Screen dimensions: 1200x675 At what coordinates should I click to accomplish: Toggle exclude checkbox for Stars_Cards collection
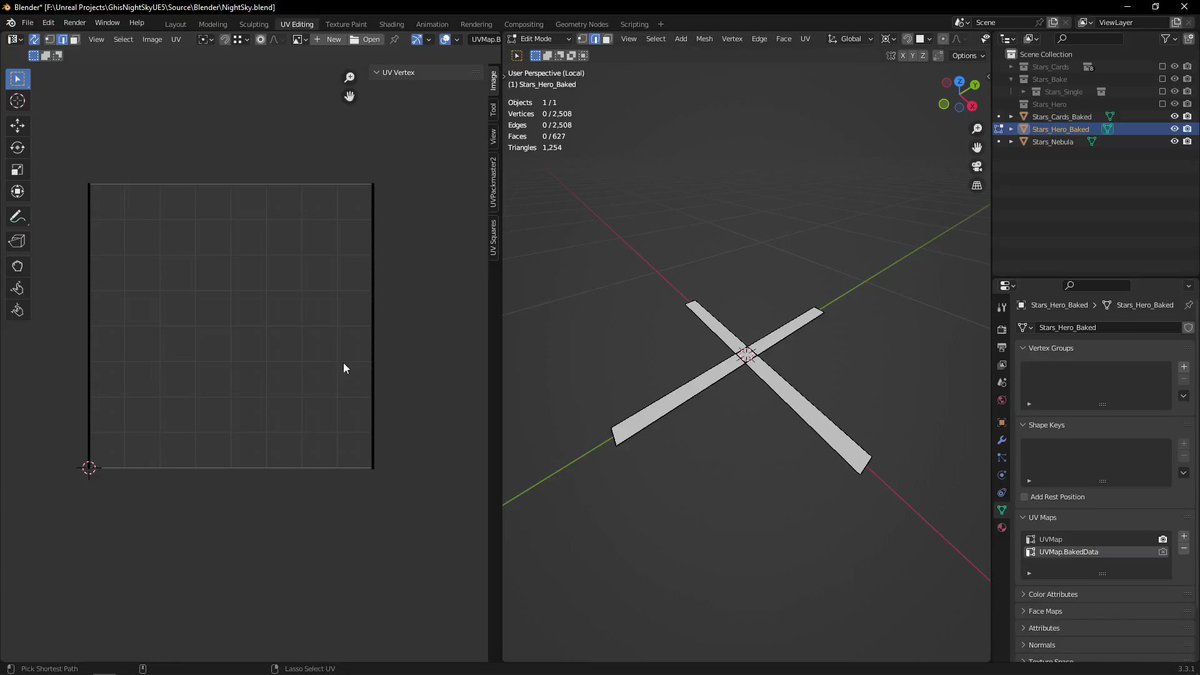click(1162, 67)
